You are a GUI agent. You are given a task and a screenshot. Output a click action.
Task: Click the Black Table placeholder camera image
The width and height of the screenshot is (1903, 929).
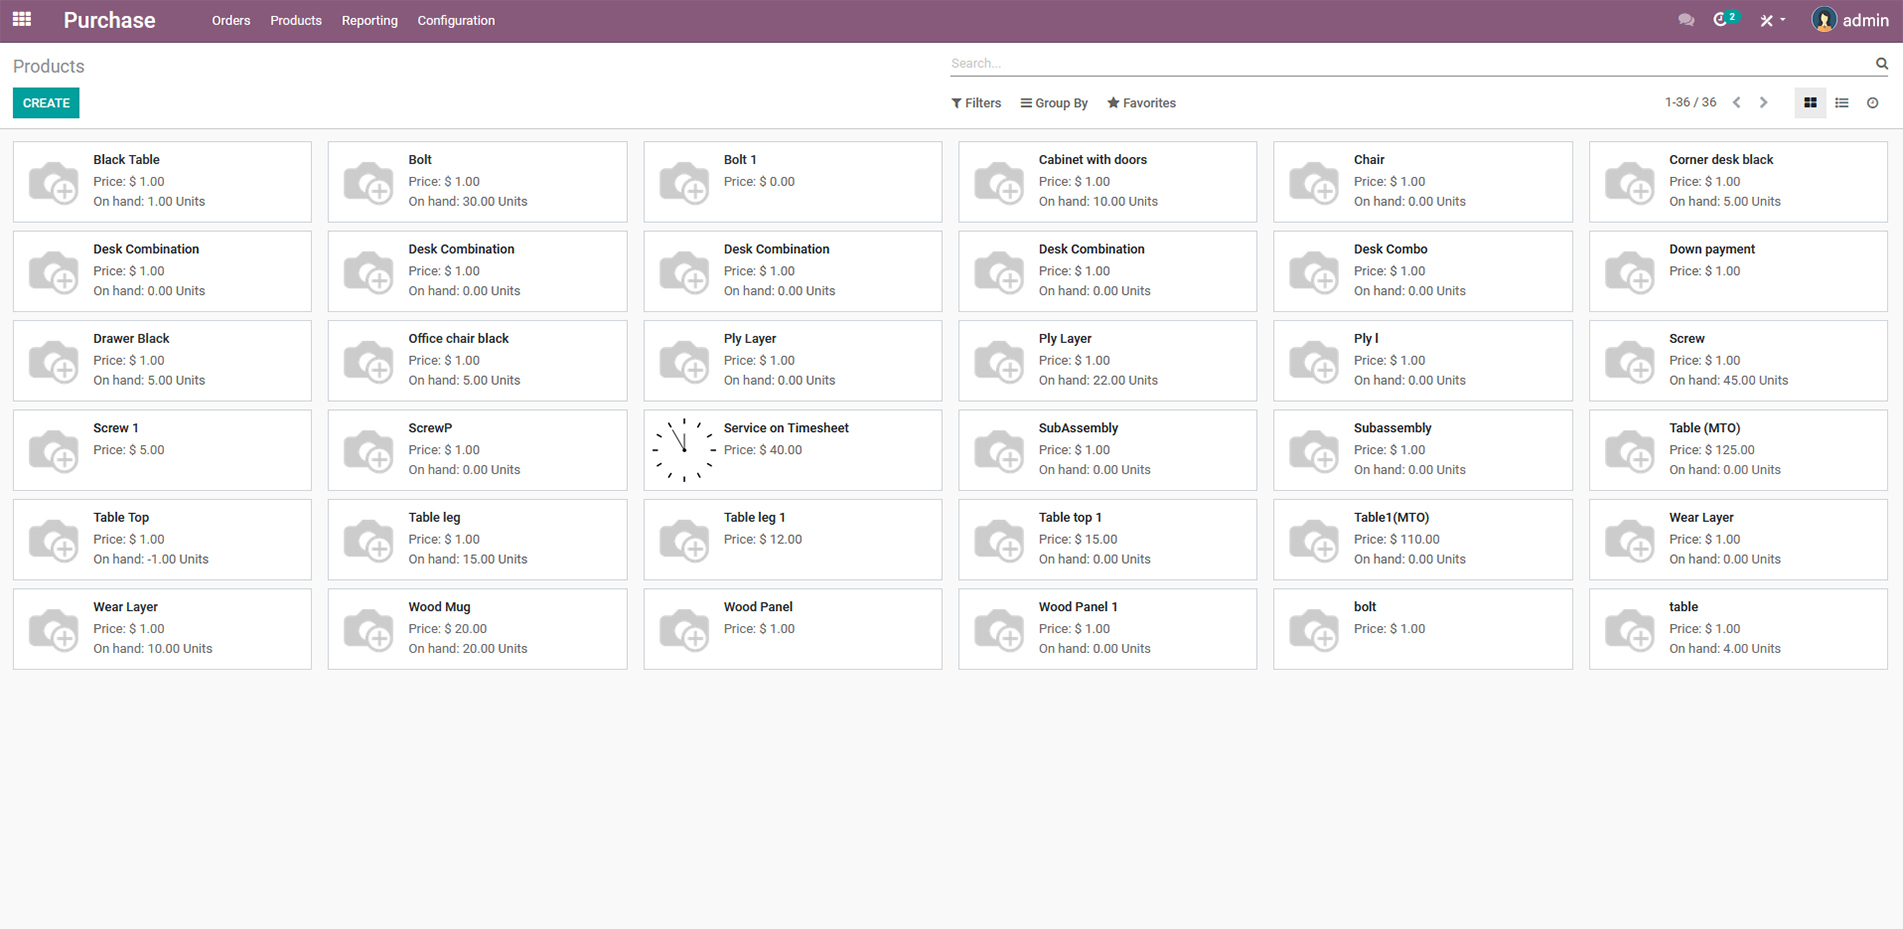point(53,182)
